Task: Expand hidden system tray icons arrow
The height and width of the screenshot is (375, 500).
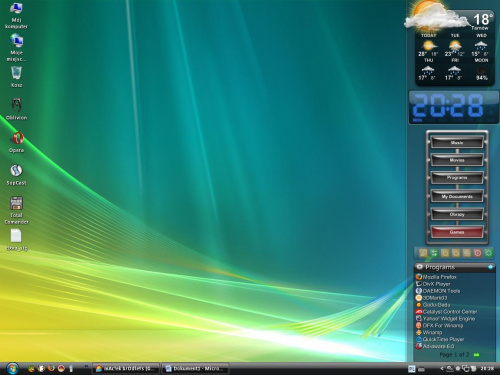Action: pyautogui.click(x=442, y=369)
